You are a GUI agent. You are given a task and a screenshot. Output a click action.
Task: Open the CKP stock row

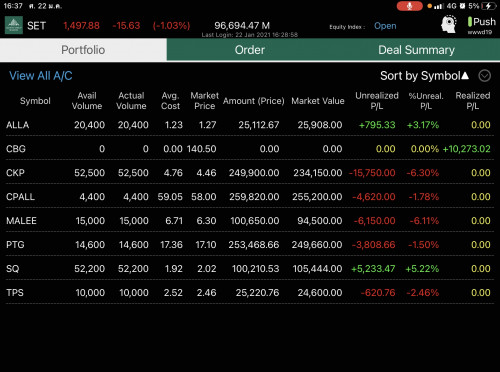click(x=250, y=173)
